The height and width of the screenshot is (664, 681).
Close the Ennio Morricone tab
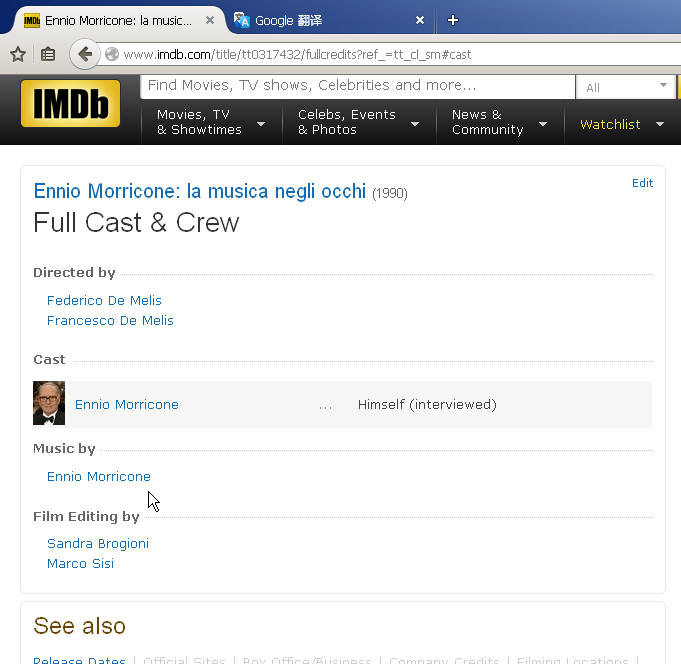[210, 20]
